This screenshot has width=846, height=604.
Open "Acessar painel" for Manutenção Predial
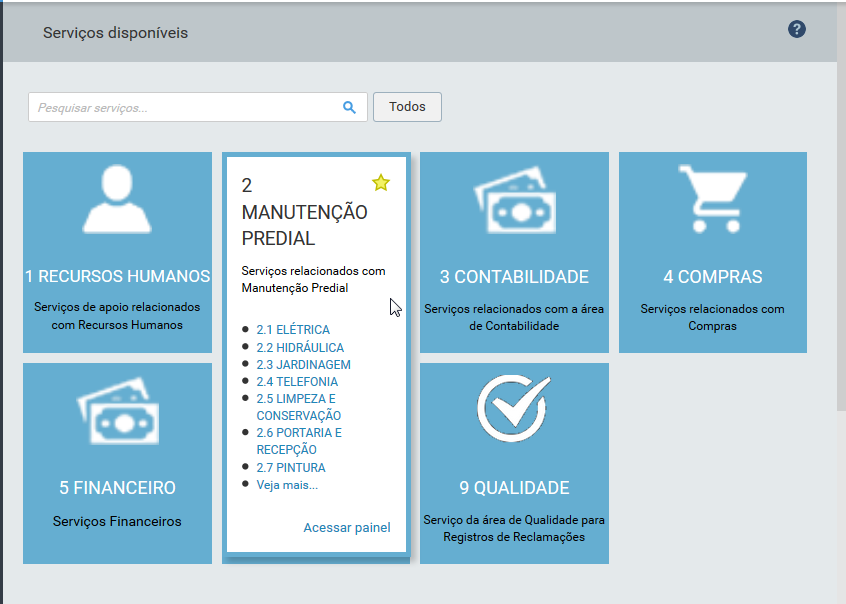click(346, 527)
